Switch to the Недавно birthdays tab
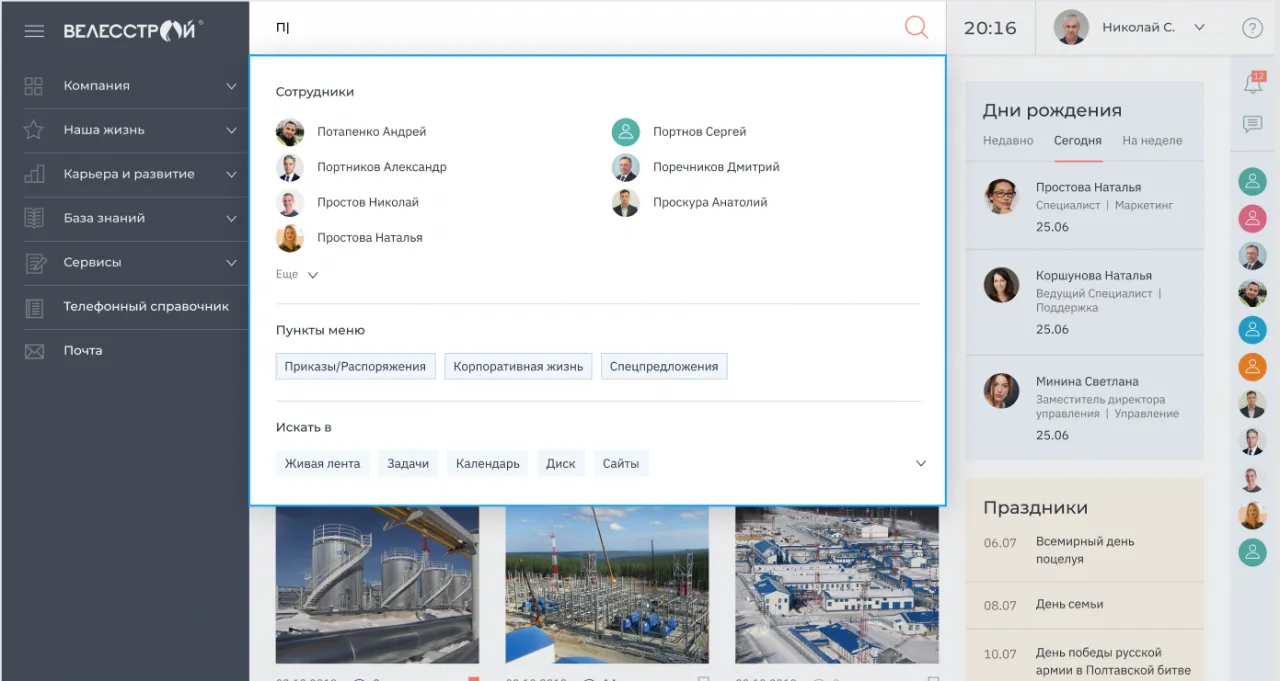The height and width of the screenshot is (681, 1280). 1008,141
